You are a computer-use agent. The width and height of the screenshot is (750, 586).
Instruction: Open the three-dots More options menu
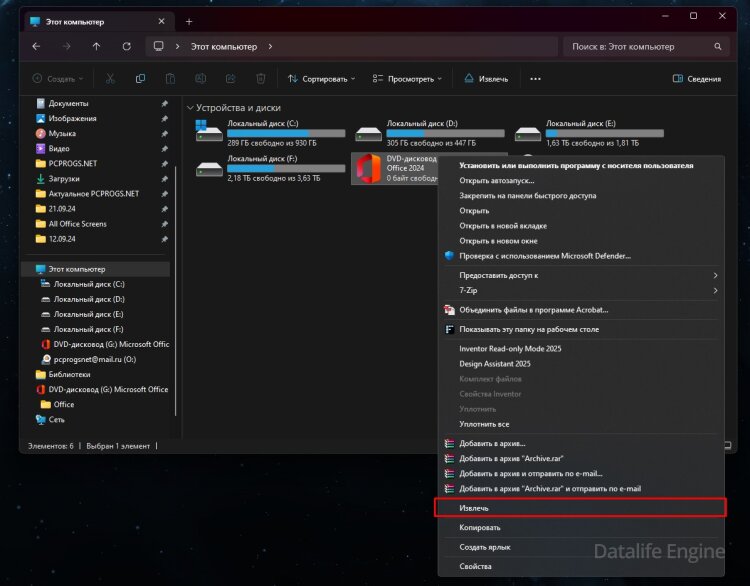[535, 78]
